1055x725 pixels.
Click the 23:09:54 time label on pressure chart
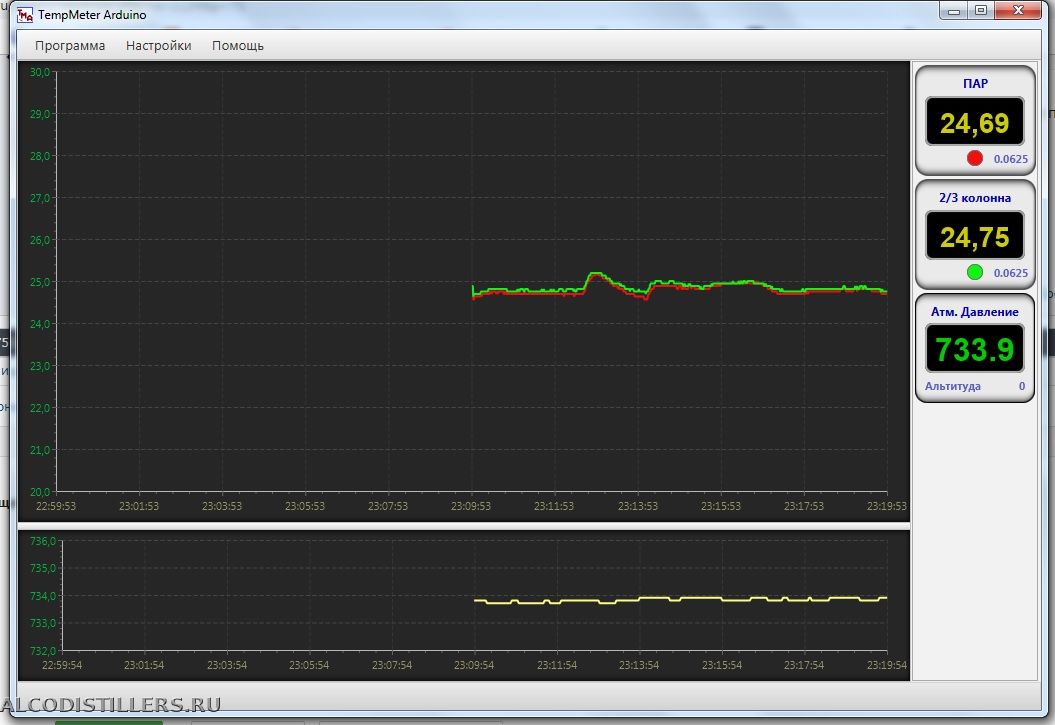click(x=474, y=665)
